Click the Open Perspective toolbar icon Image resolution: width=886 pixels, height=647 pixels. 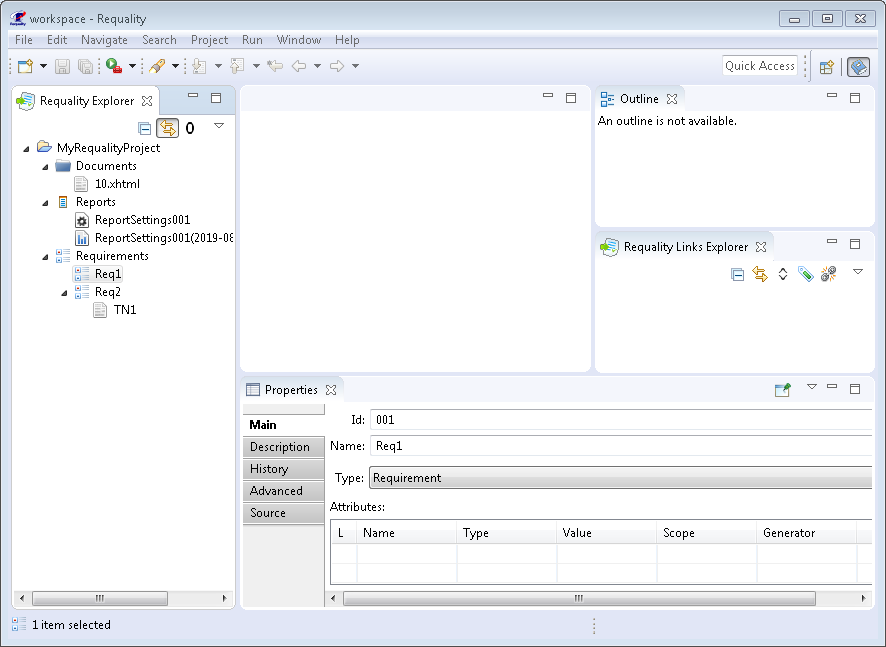point(827,67)
